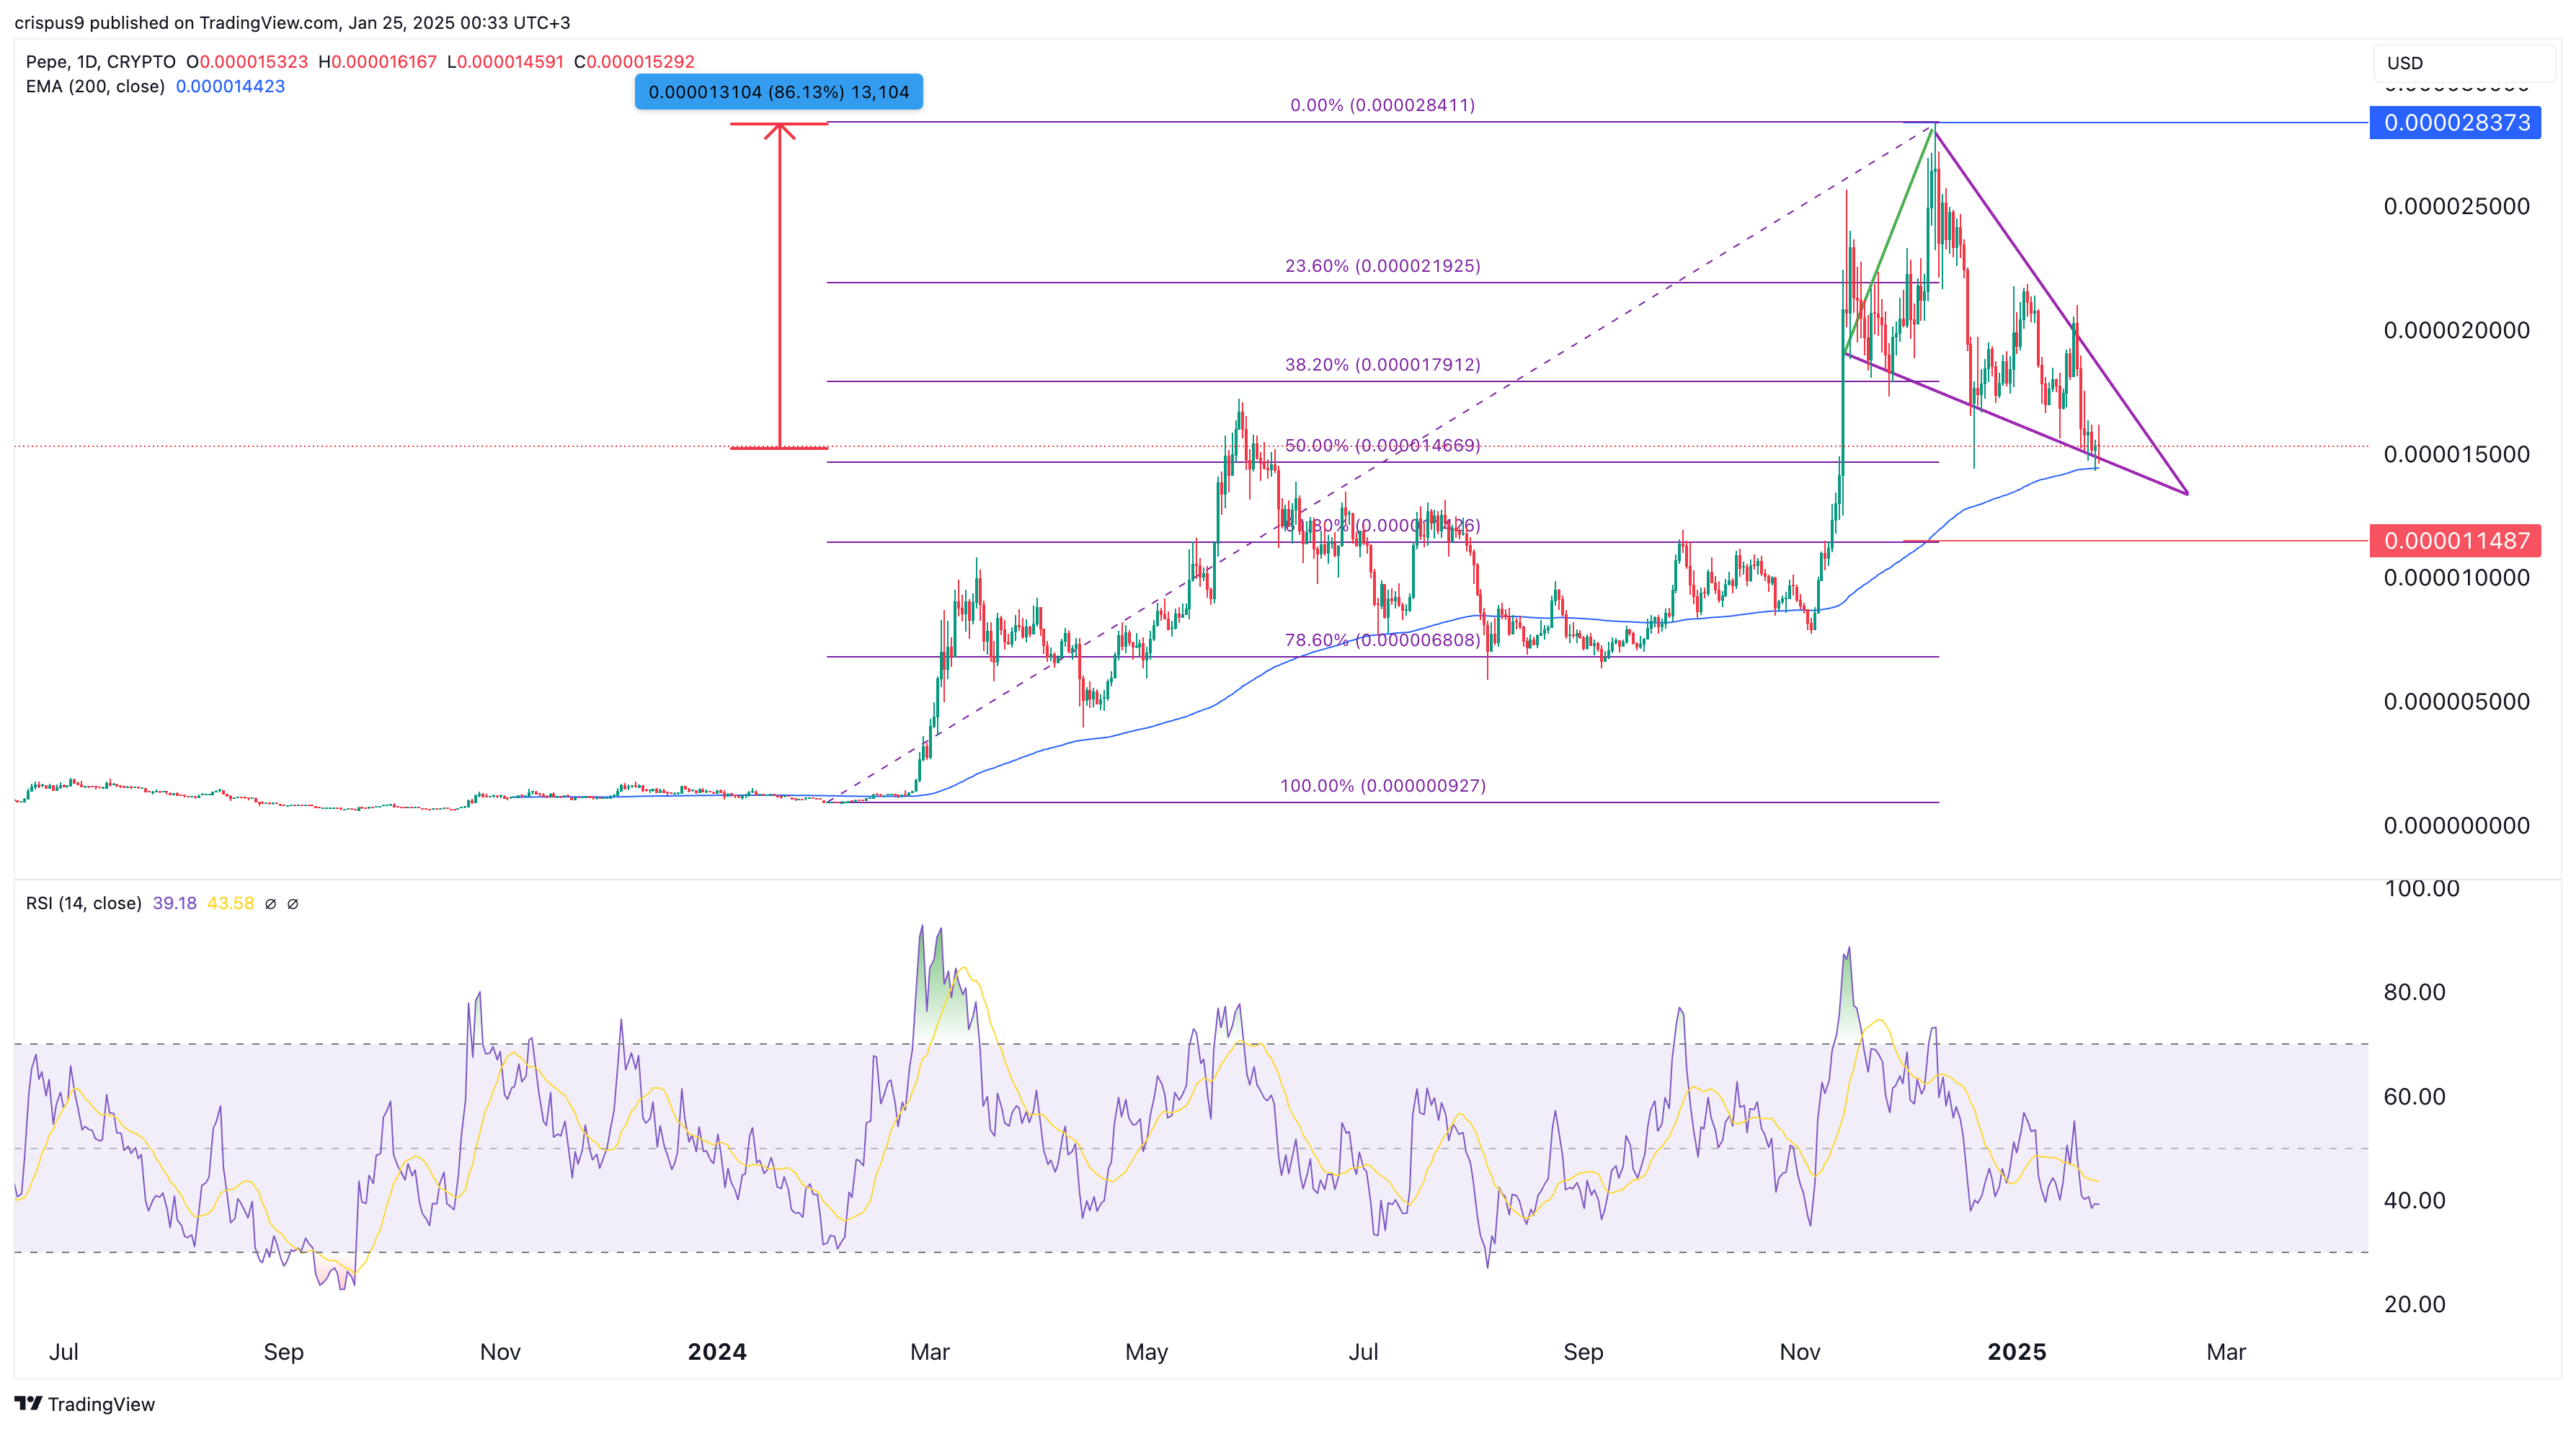Click the RSI 80.00 axis label

coord(2414,993)
